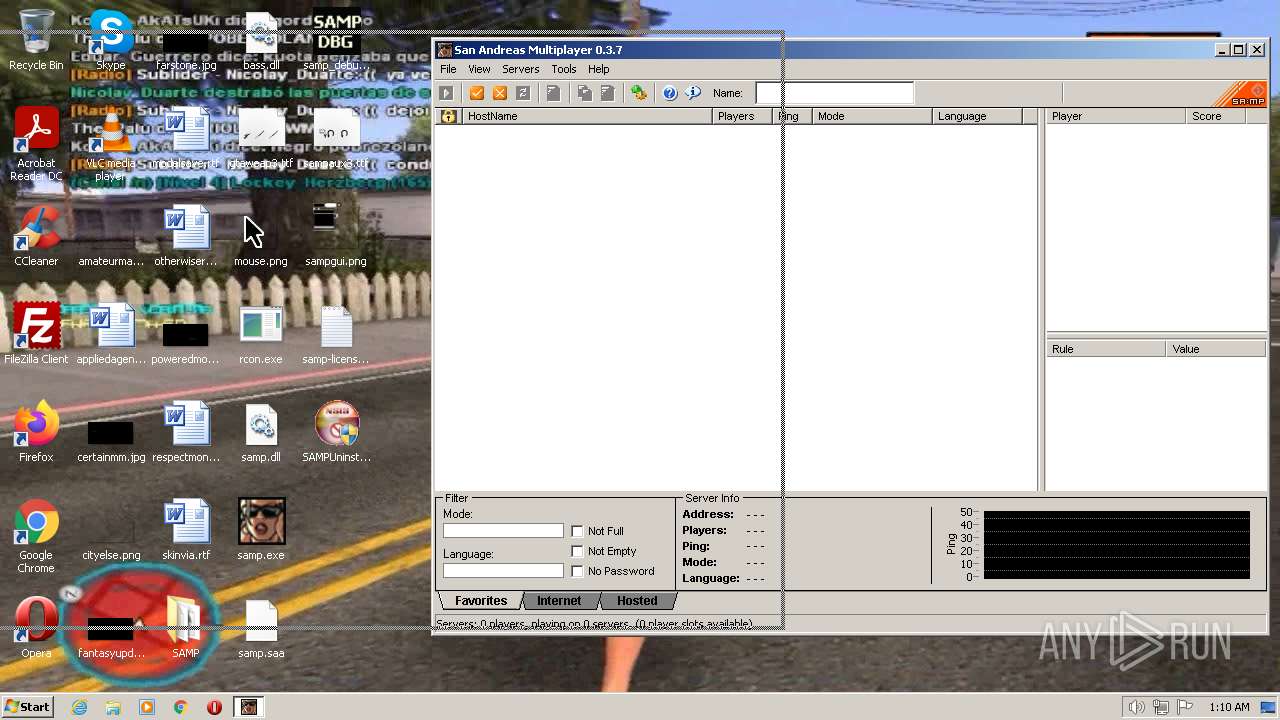Select the FileZilla Client desktop icon

point(36,335)
